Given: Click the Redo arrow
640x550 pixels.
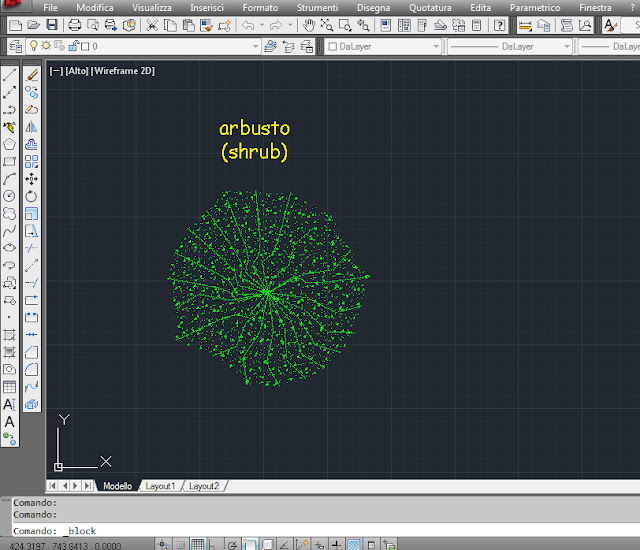Looking at the screenshot, I should (276, 25).
